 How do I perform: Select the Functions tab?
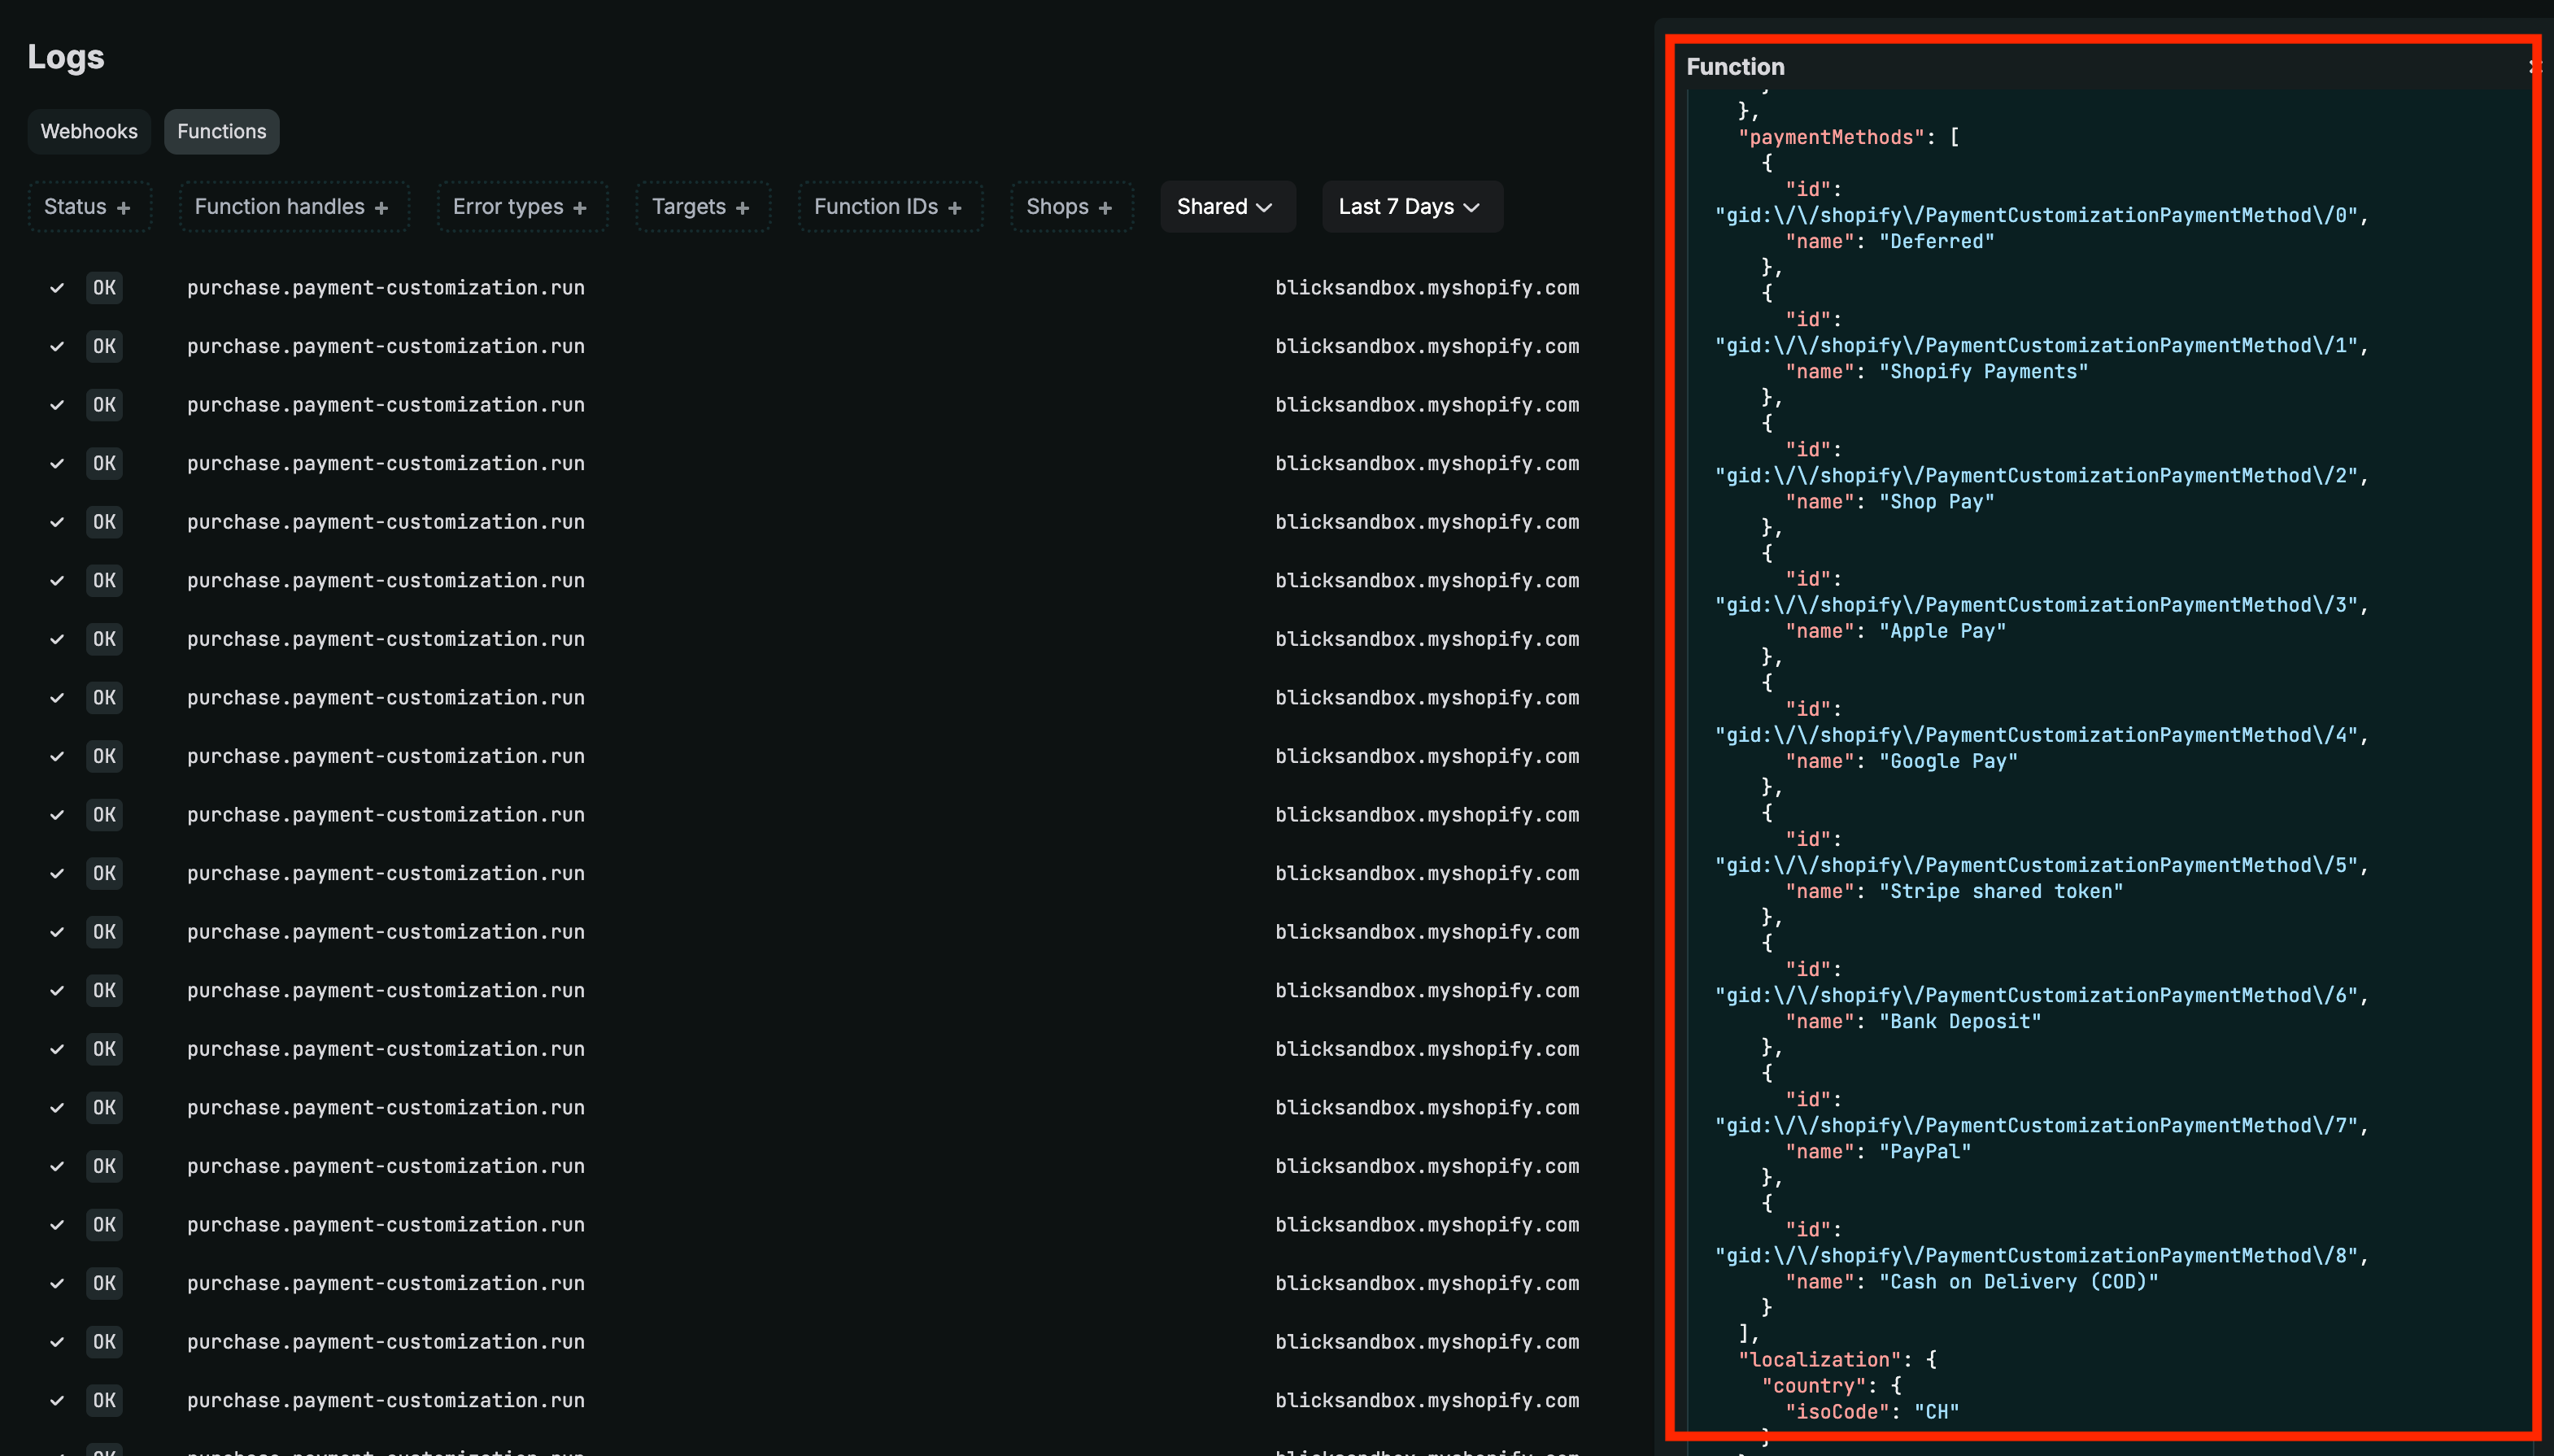221,131
